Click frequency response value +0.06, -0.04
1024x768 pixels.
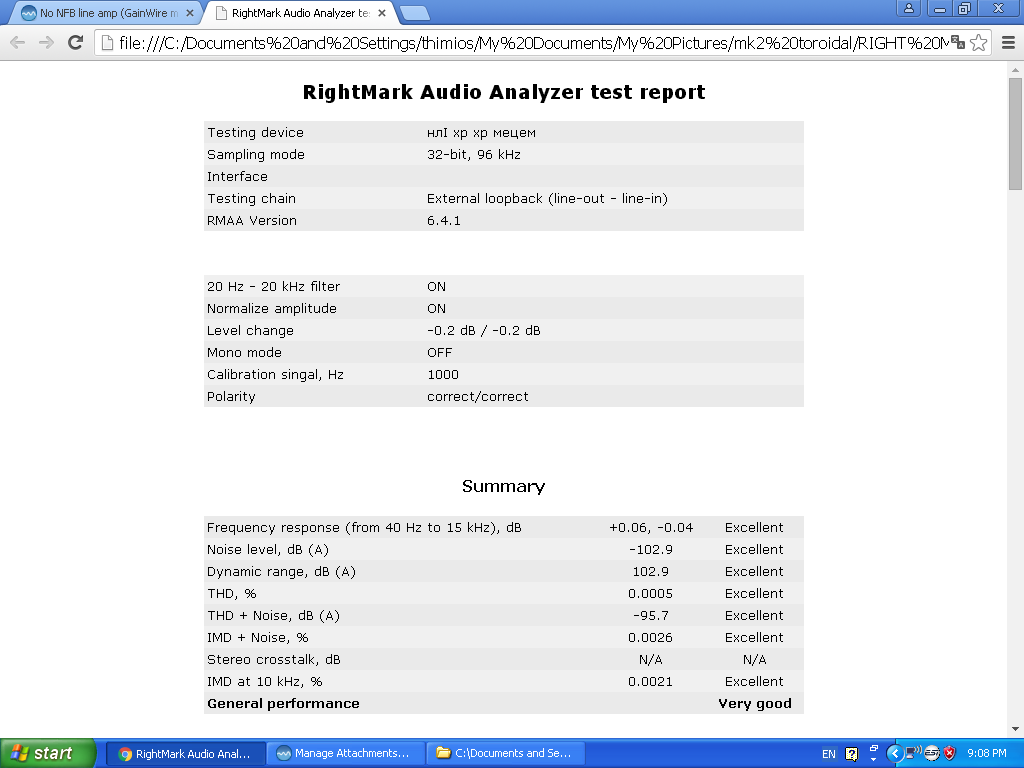pos(651,528)
